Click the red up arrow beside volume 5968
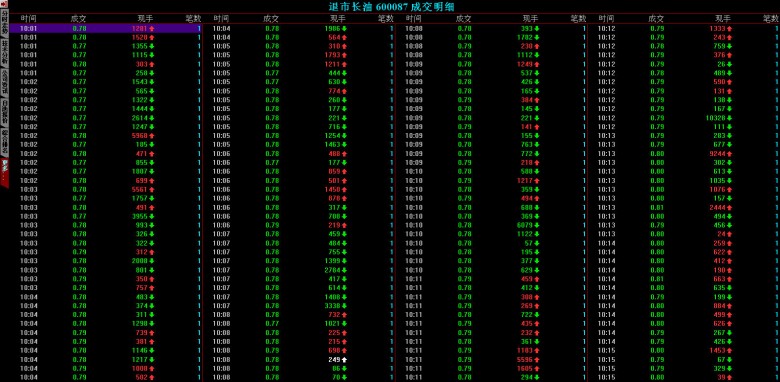The height and width of the screenshot is (382, 780). click(x=152, y=136)
